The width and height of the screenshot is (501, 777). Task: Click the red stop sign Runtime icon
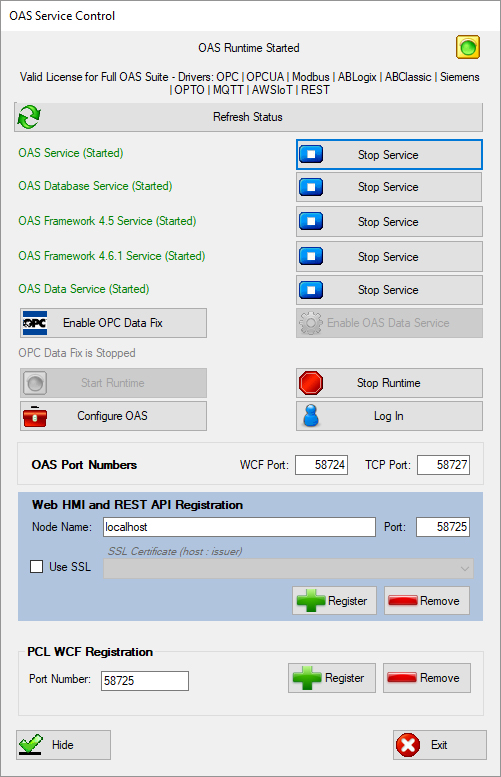click(311, 383)
